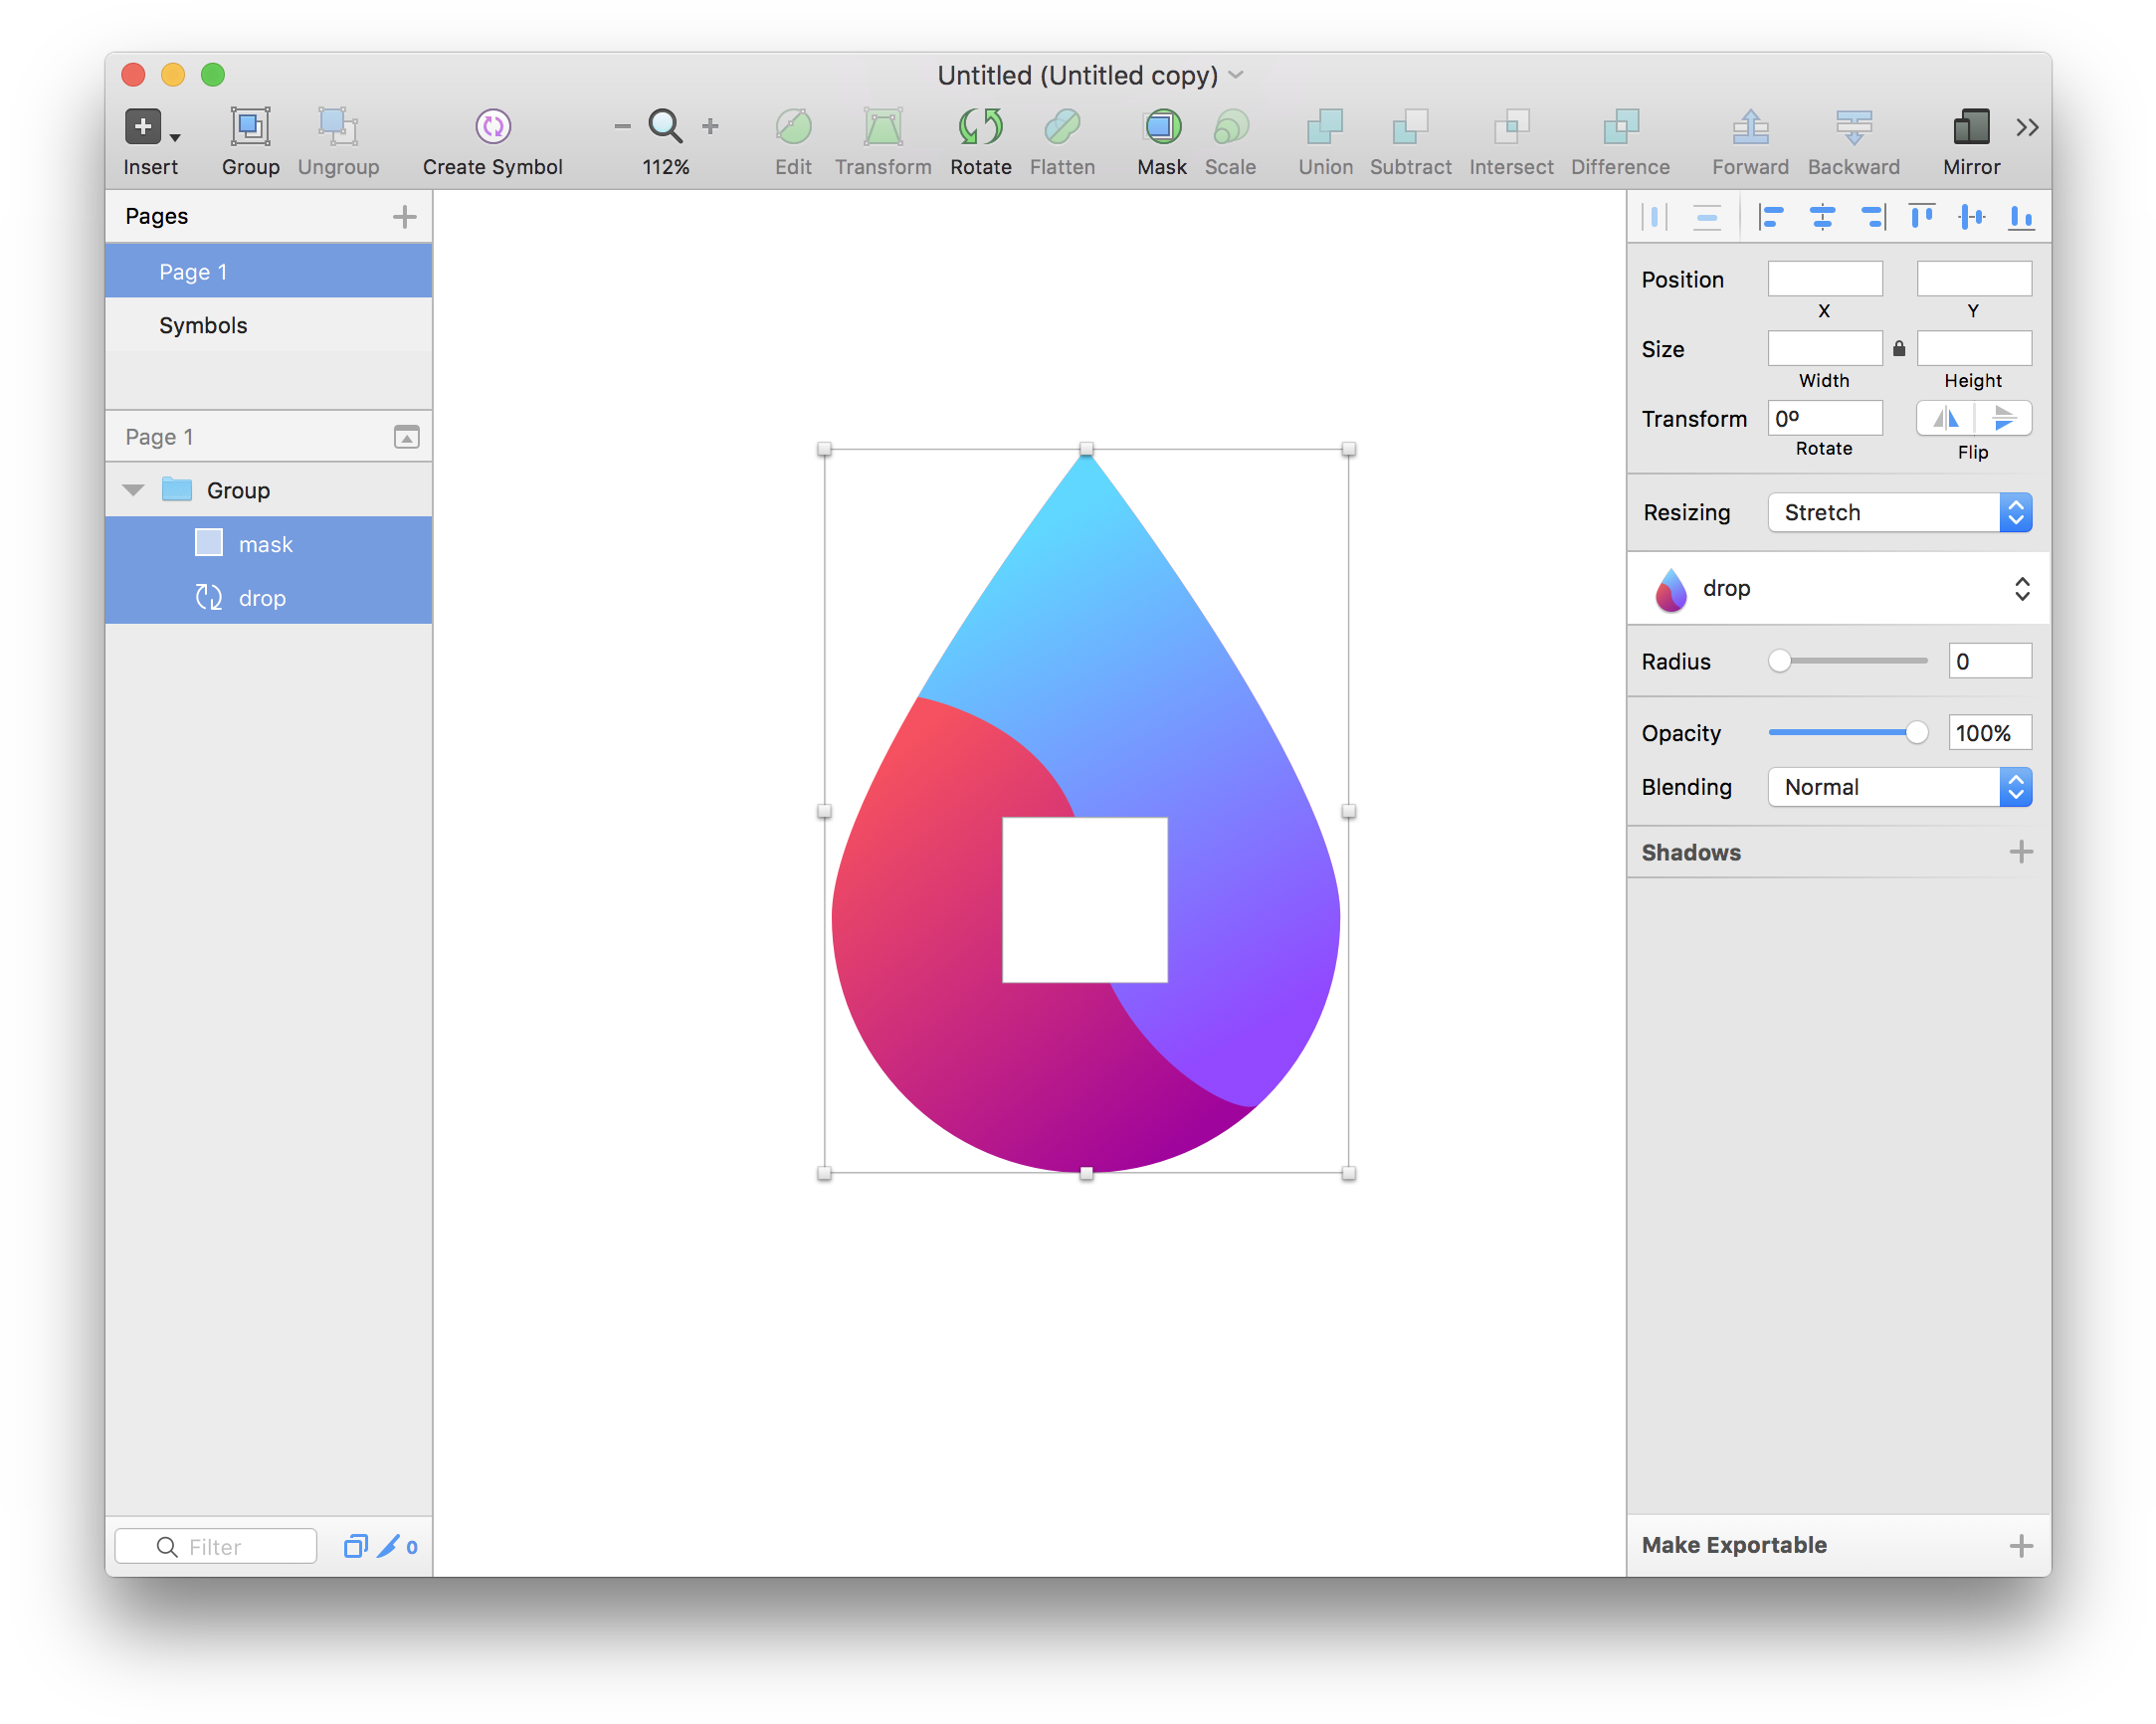Viewport: 2156px width, 1724px height.
Task: Select the Flatten tool
Action: point(1062,128)
